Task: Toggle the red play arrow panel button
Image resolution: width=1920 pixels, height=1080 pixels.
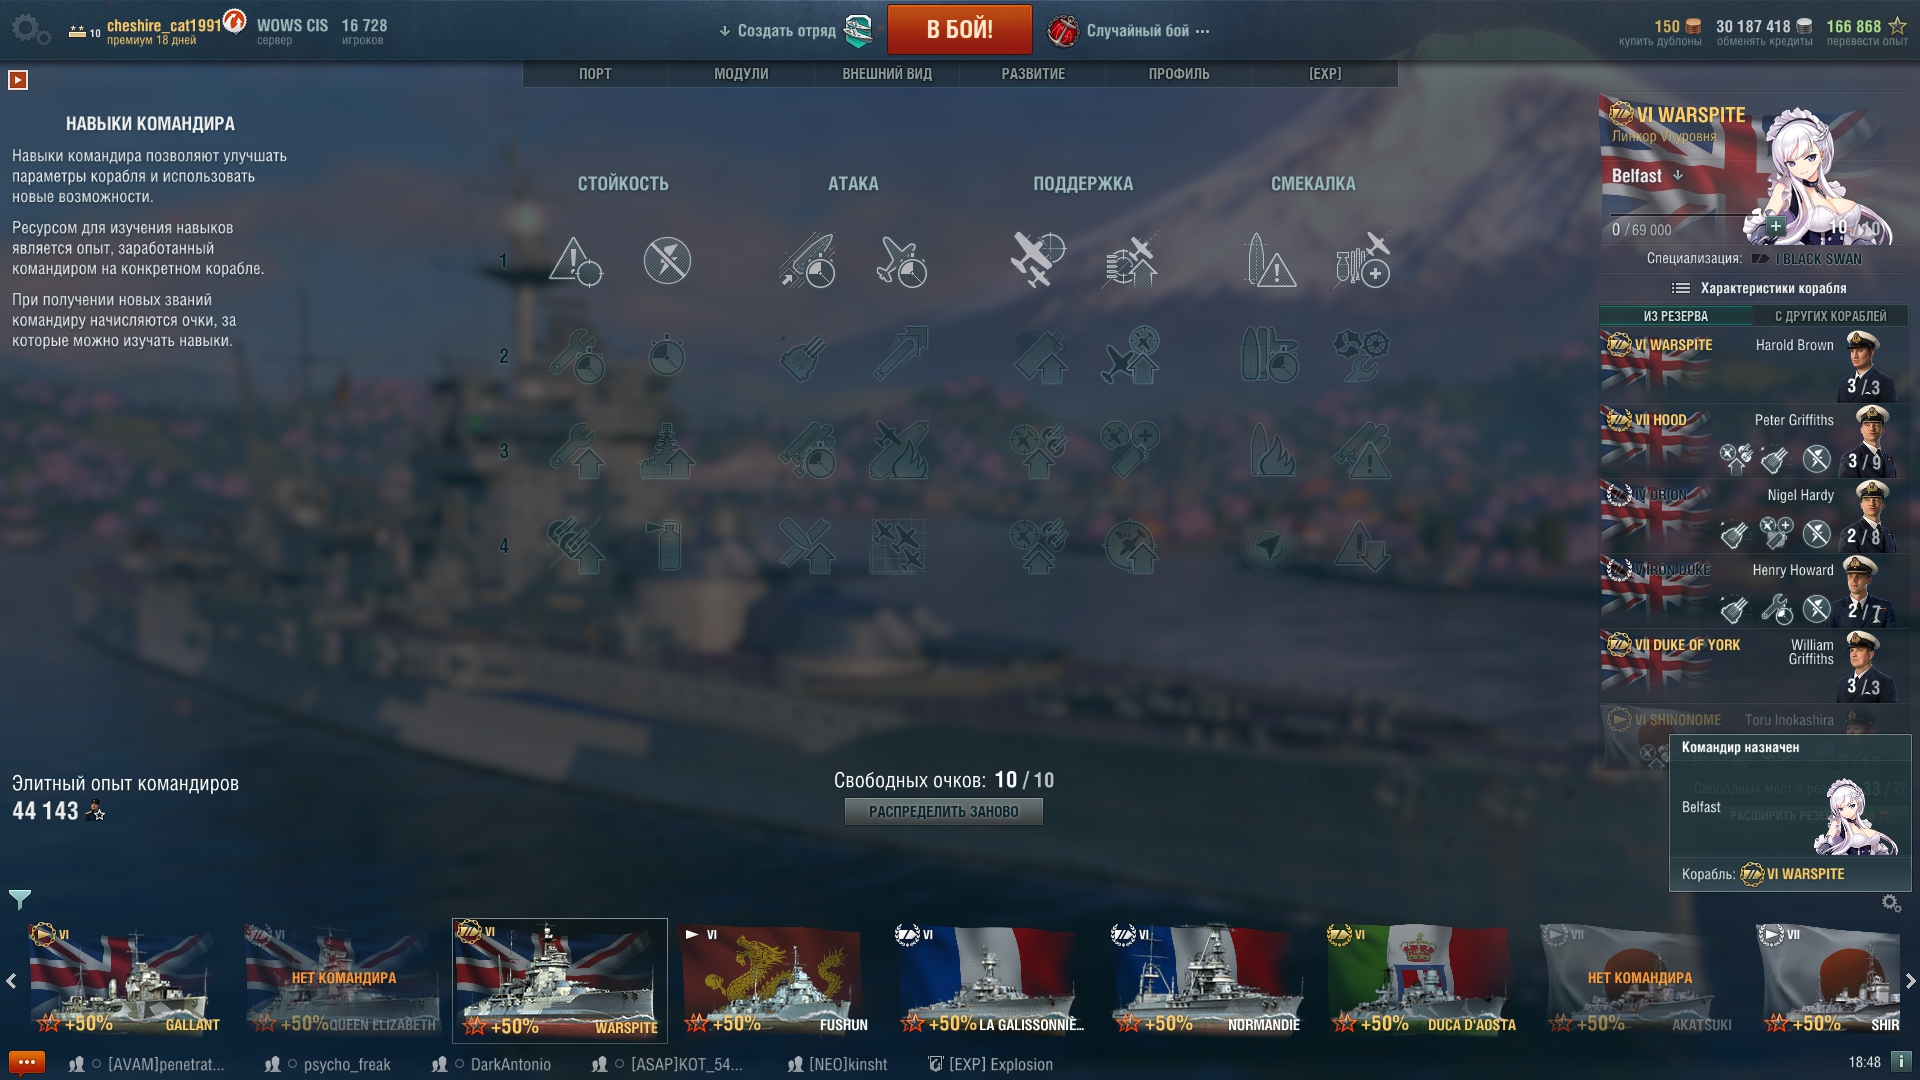Action: click(x=18, y=80)
